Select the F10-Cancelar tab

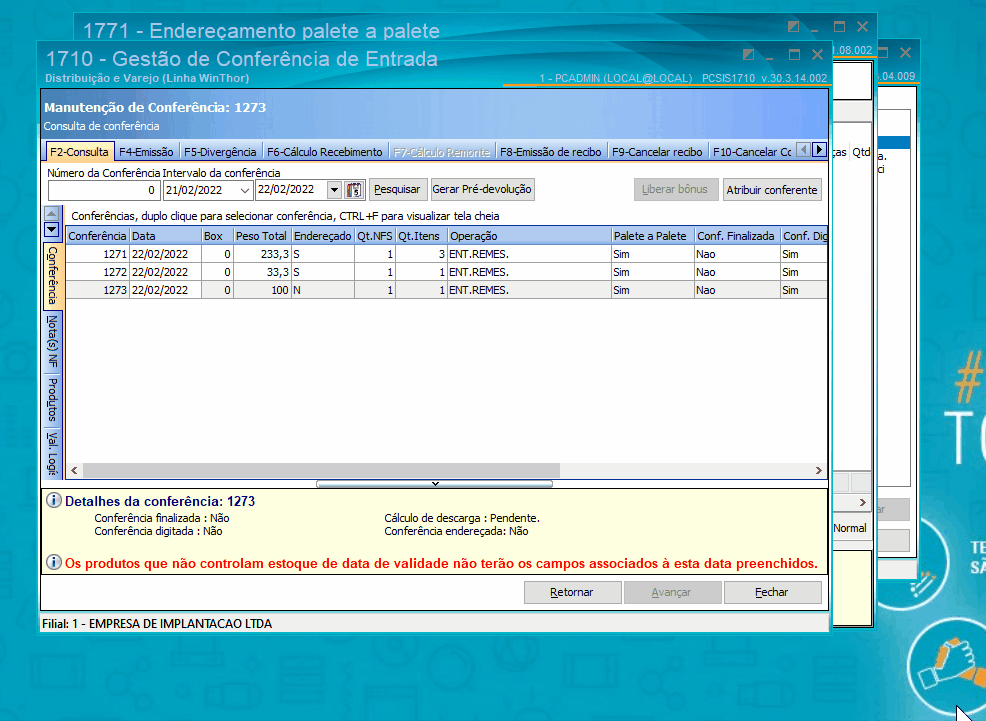pyautogui.click(x=752, y=151)
